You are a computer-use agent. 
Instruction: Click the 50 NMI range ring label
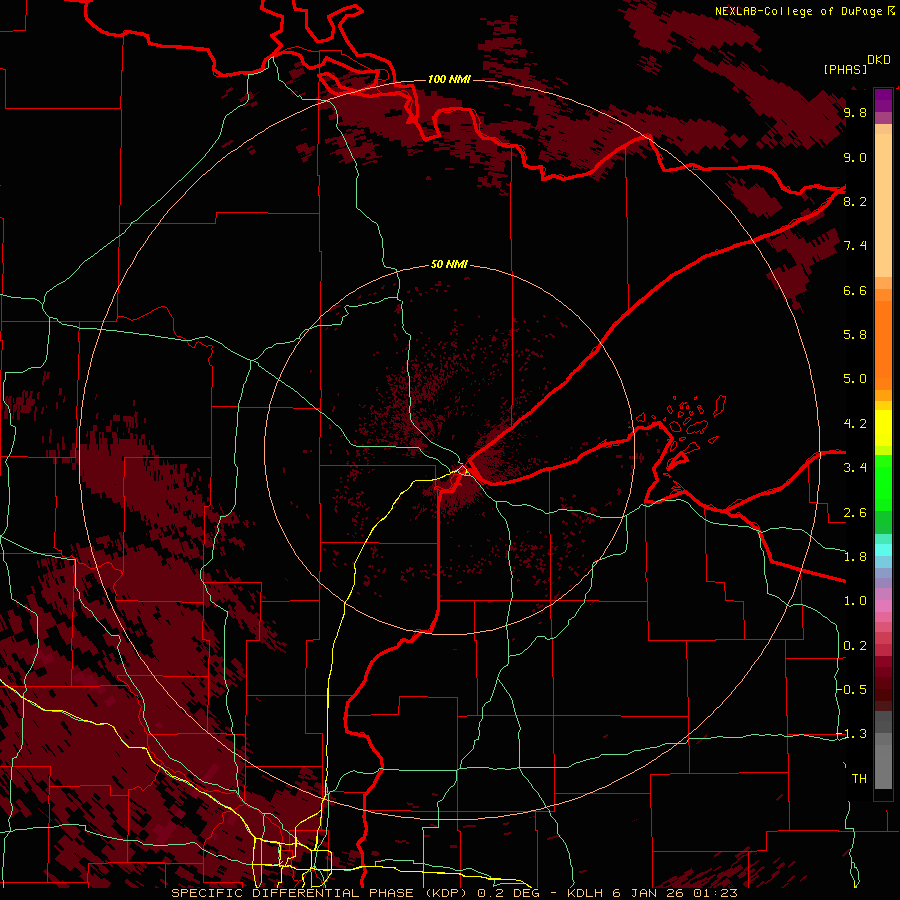click(x=449, y=265)
